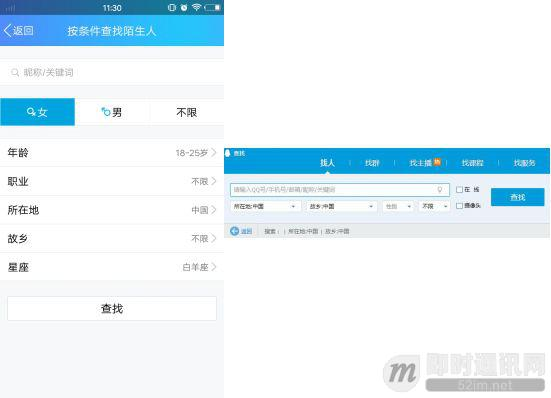Viewport: 551px width, 398px height.
Task: Select the 不限 gender option
Action: (187, 112)
